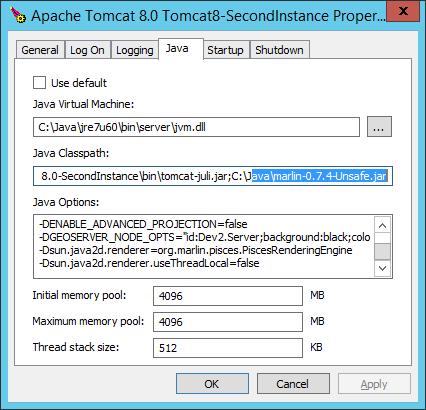This screenshot has width=426, height=410.
Task: Click the browse (...) button for JVM path
Action: 379,127
